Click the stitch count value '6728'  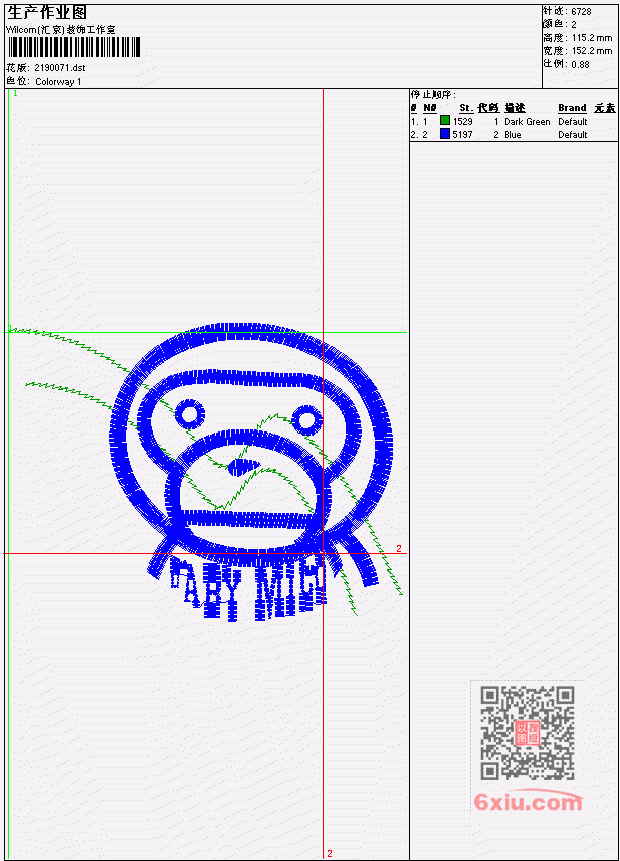(581, 12)
